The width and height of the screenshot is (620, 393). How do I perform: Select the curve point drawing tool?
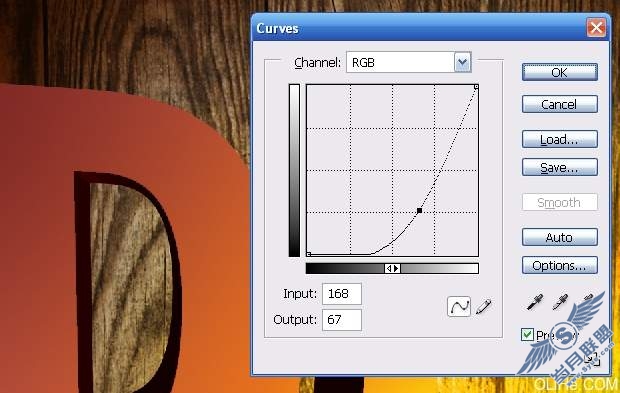459,306
